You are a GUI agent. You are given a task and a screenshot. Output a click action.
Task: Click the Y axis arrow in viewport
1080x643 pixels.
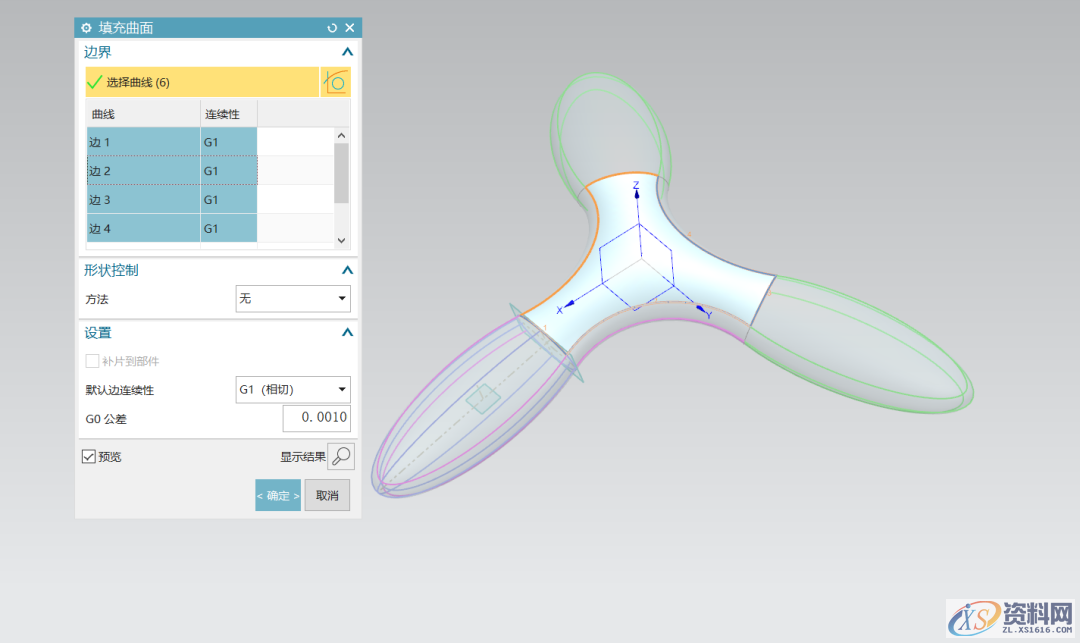(703, 311)
